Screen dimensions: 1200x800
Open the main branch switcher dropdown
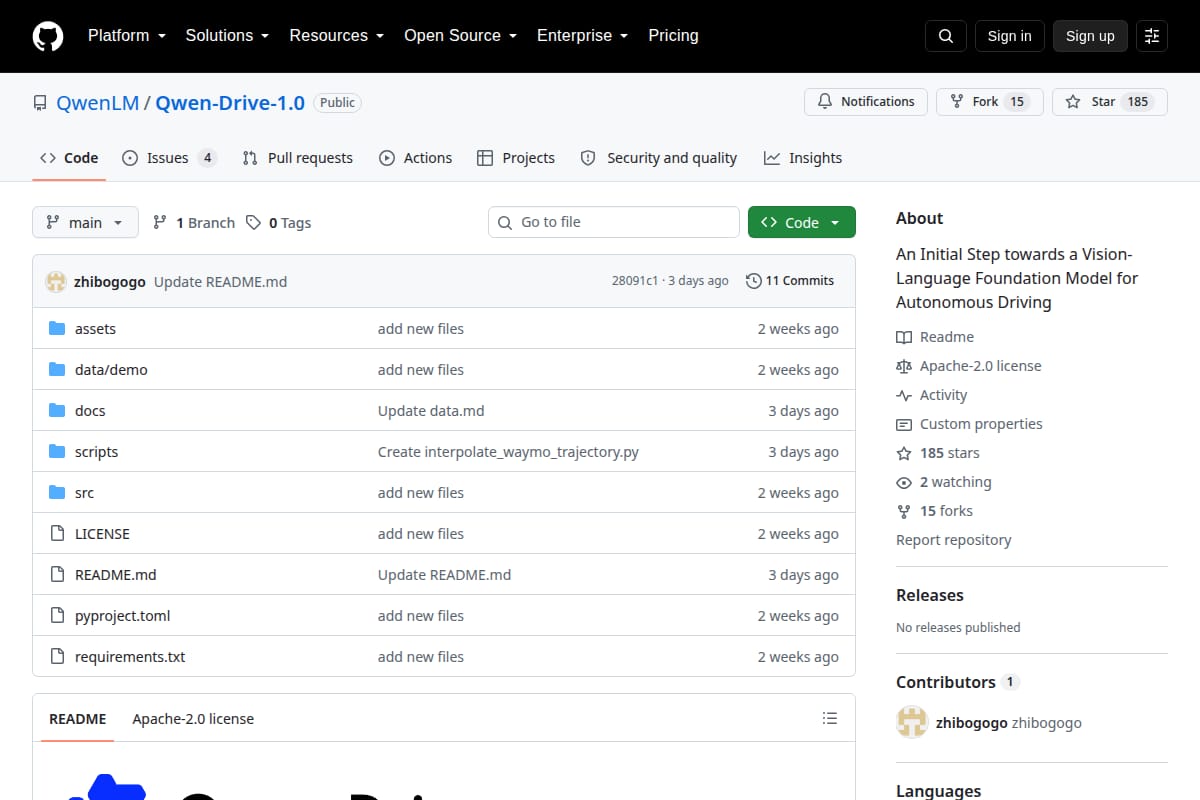click(x=85, y=222)
